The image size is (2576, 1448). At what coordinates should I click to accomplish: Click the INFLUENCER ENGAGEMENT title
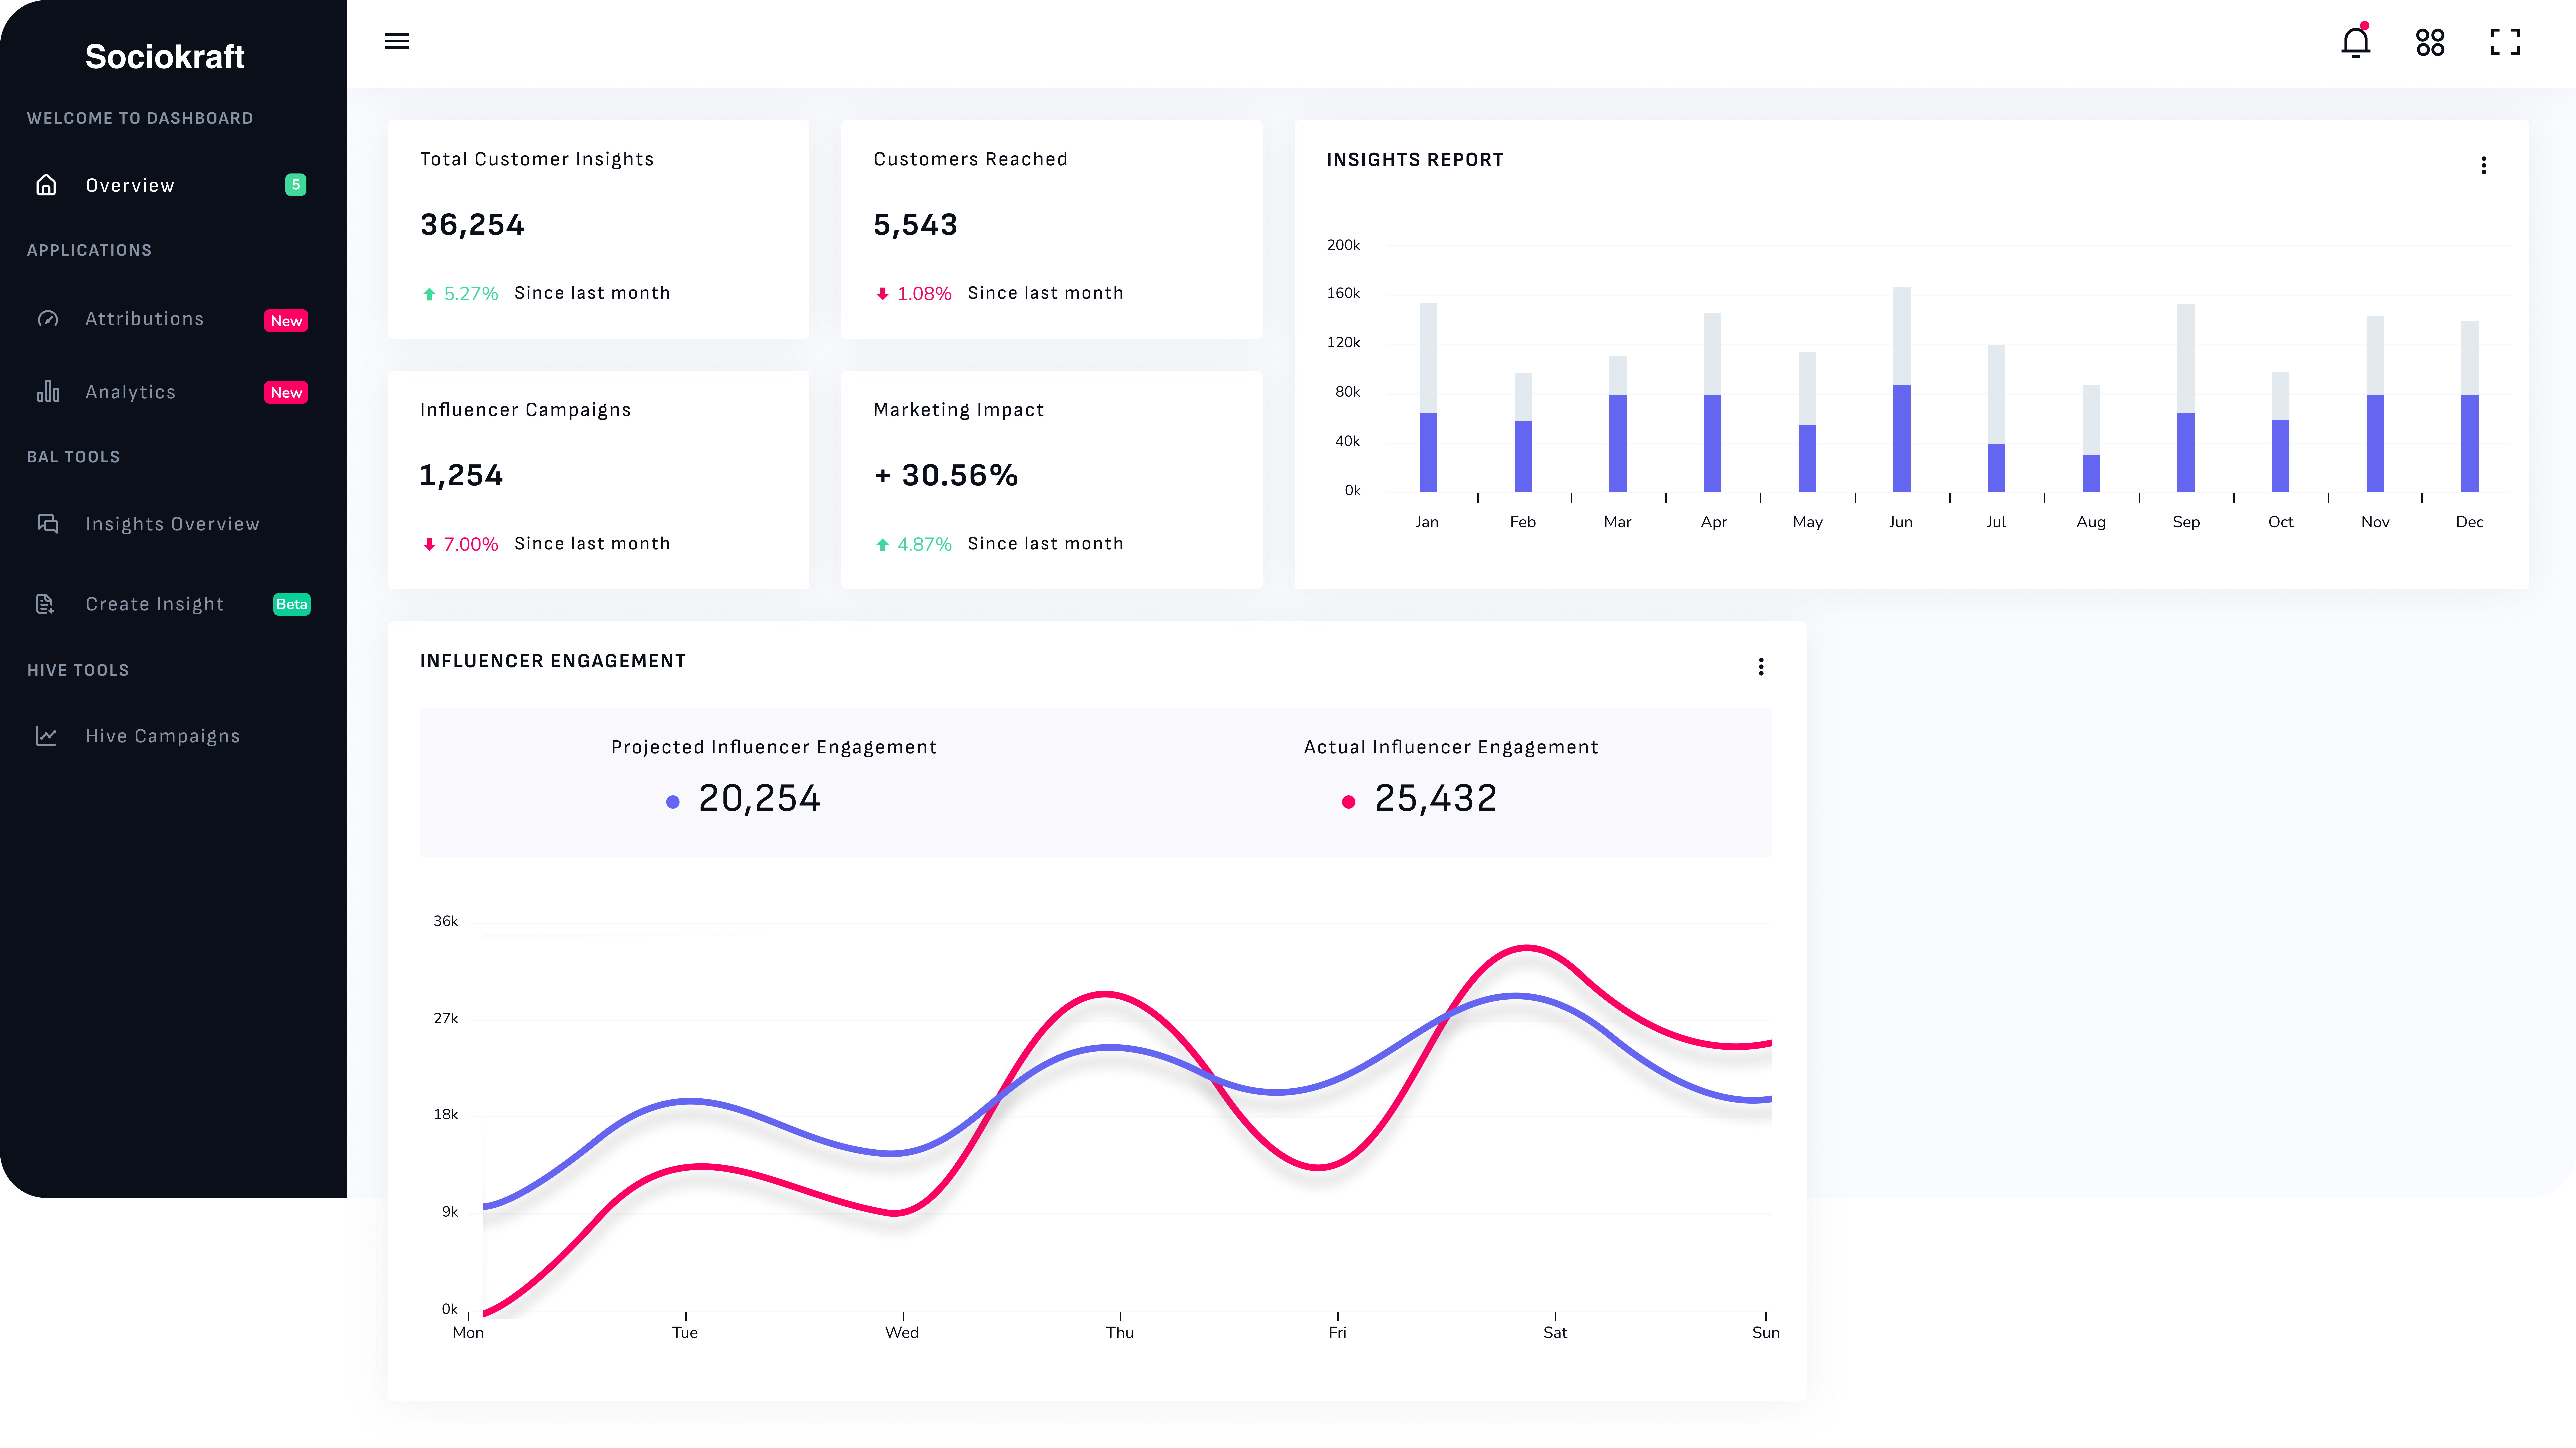click(x=553, y=661)
